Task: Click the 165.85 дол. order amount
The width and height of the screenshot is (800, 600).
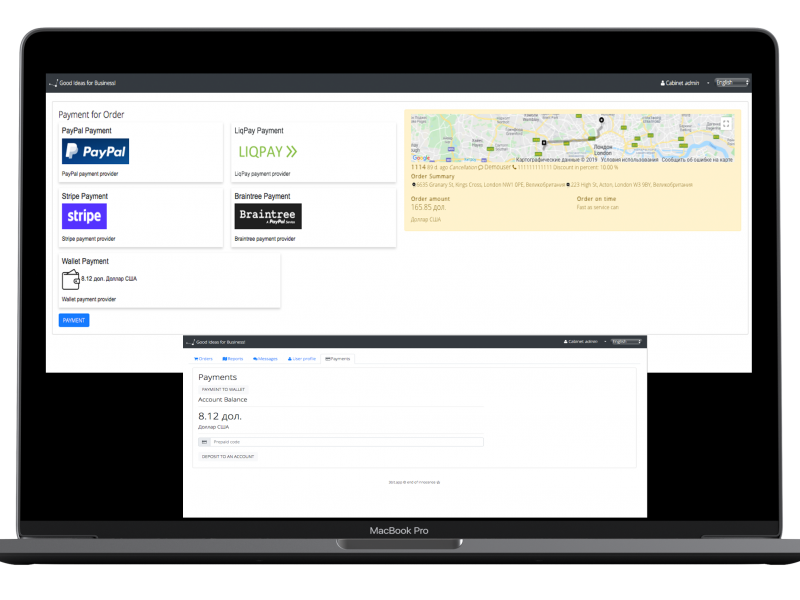Action: click(428, 208)
